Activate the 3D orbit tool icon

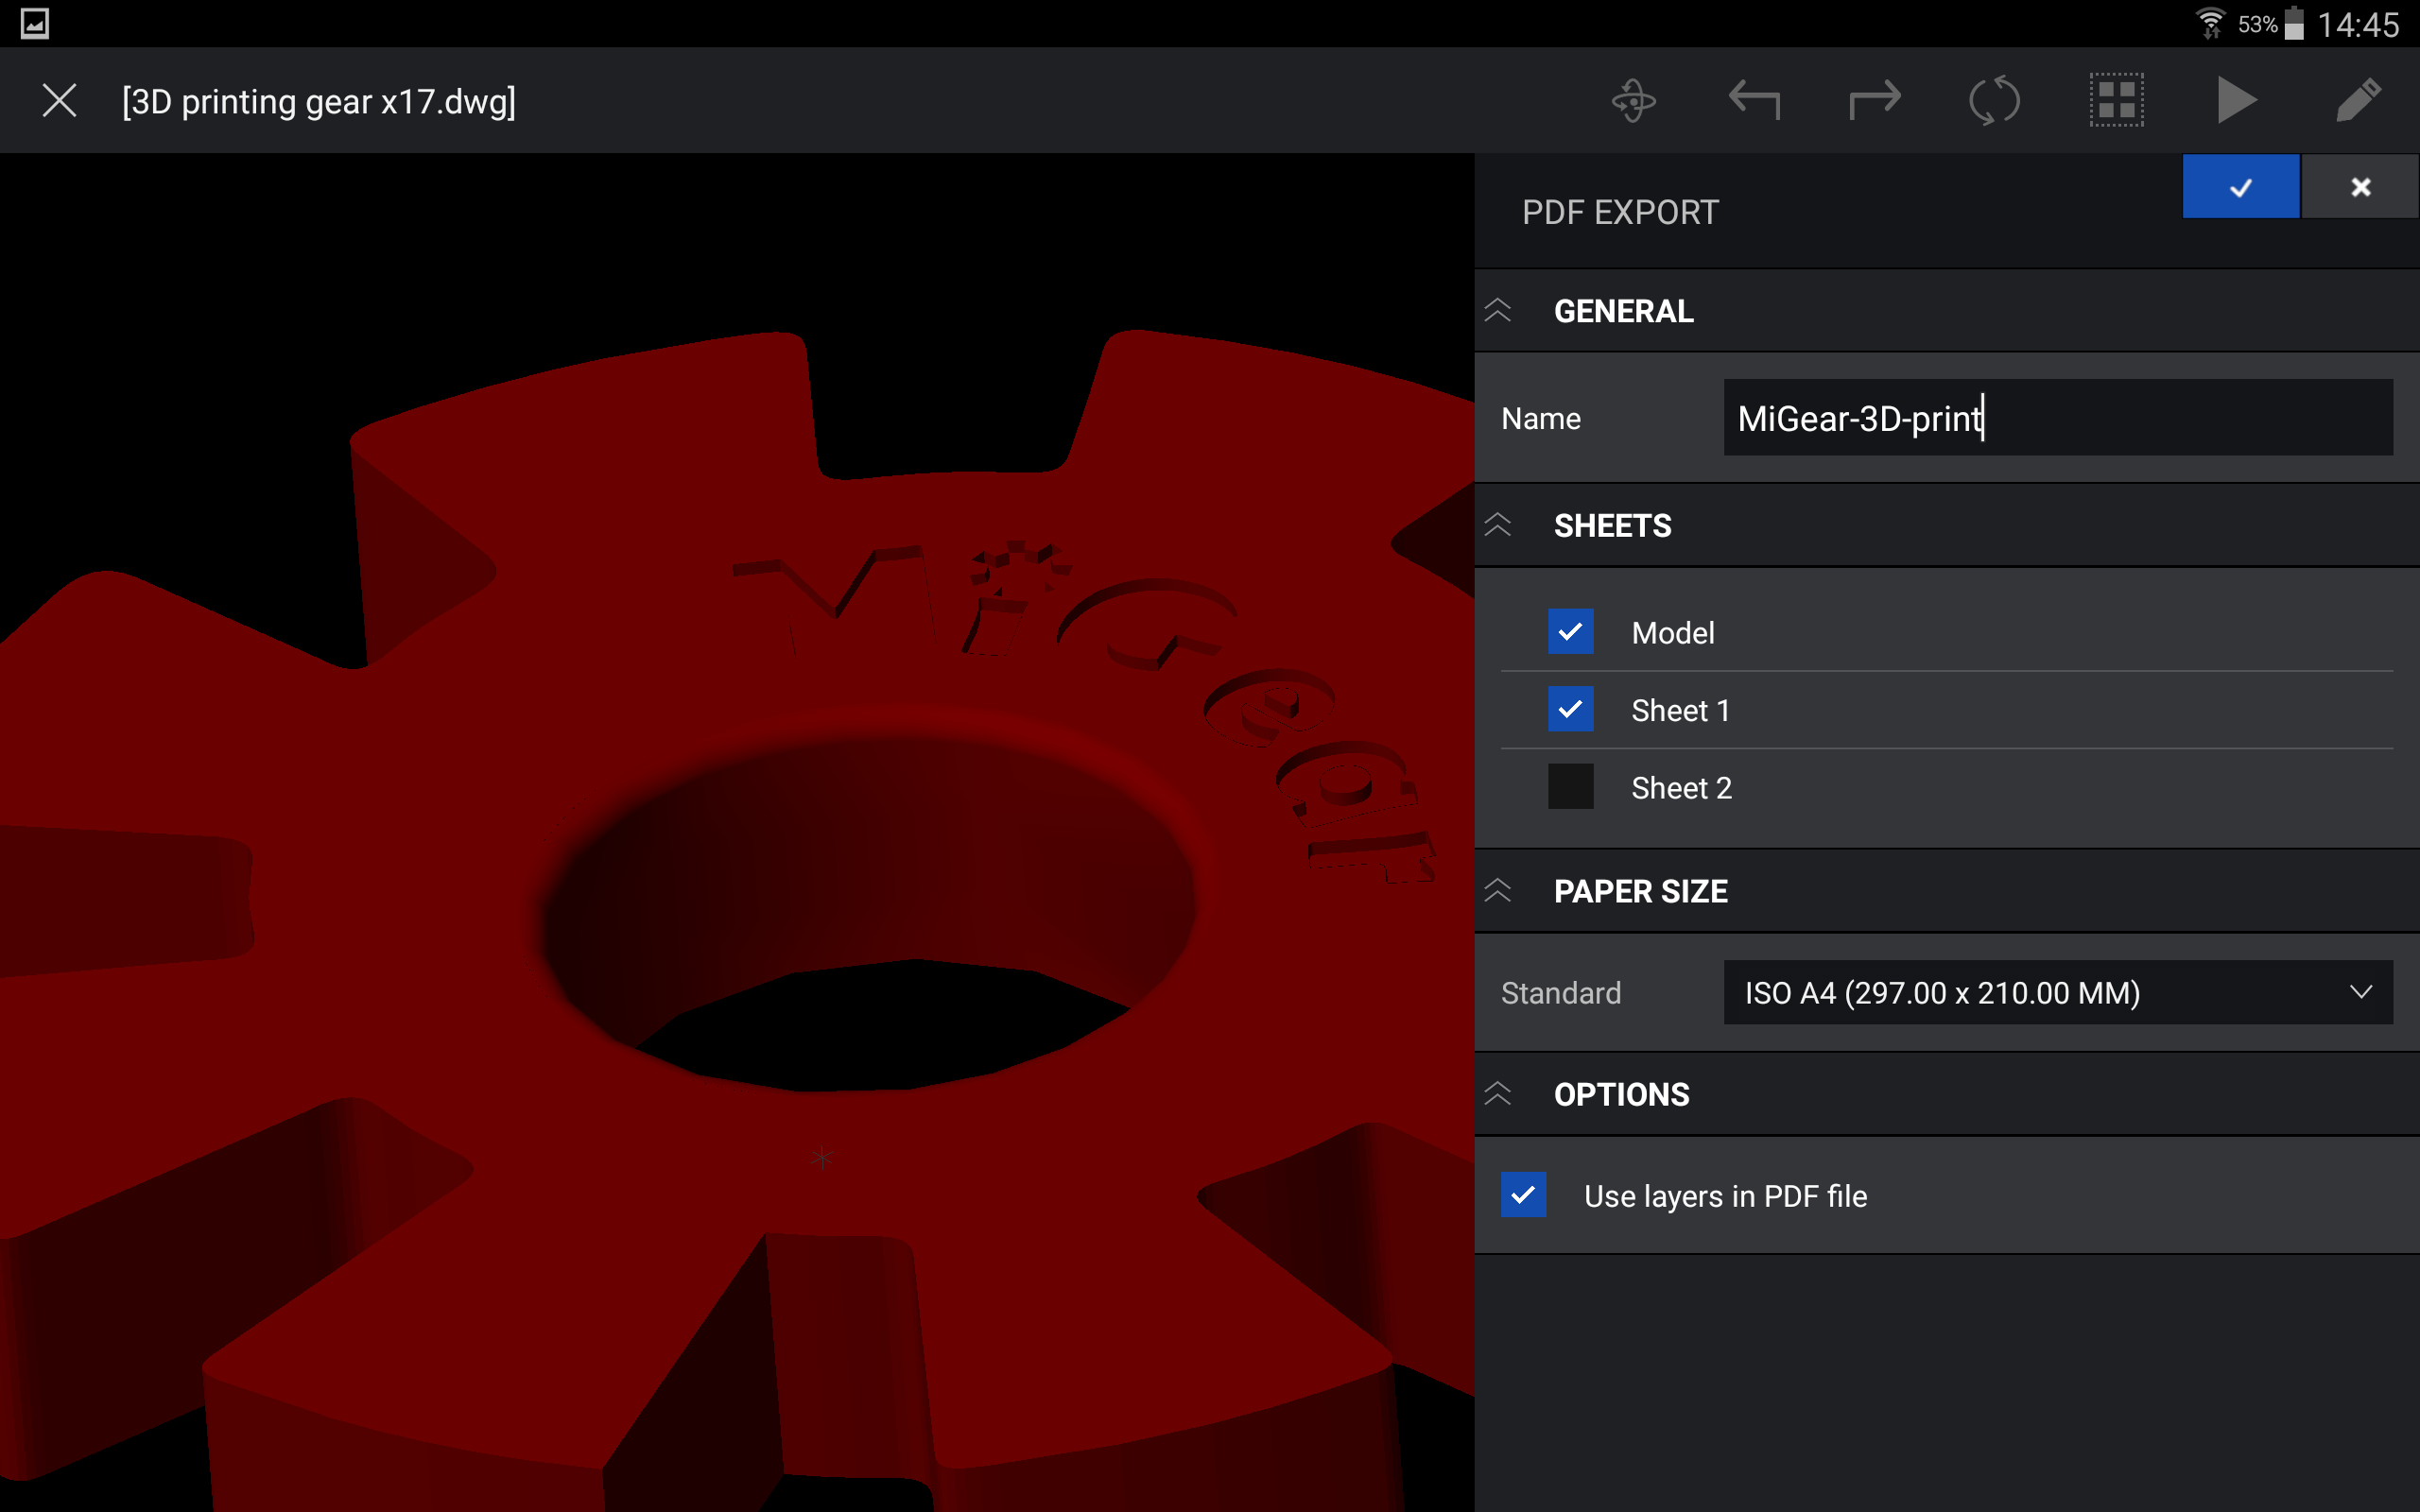1634,100
